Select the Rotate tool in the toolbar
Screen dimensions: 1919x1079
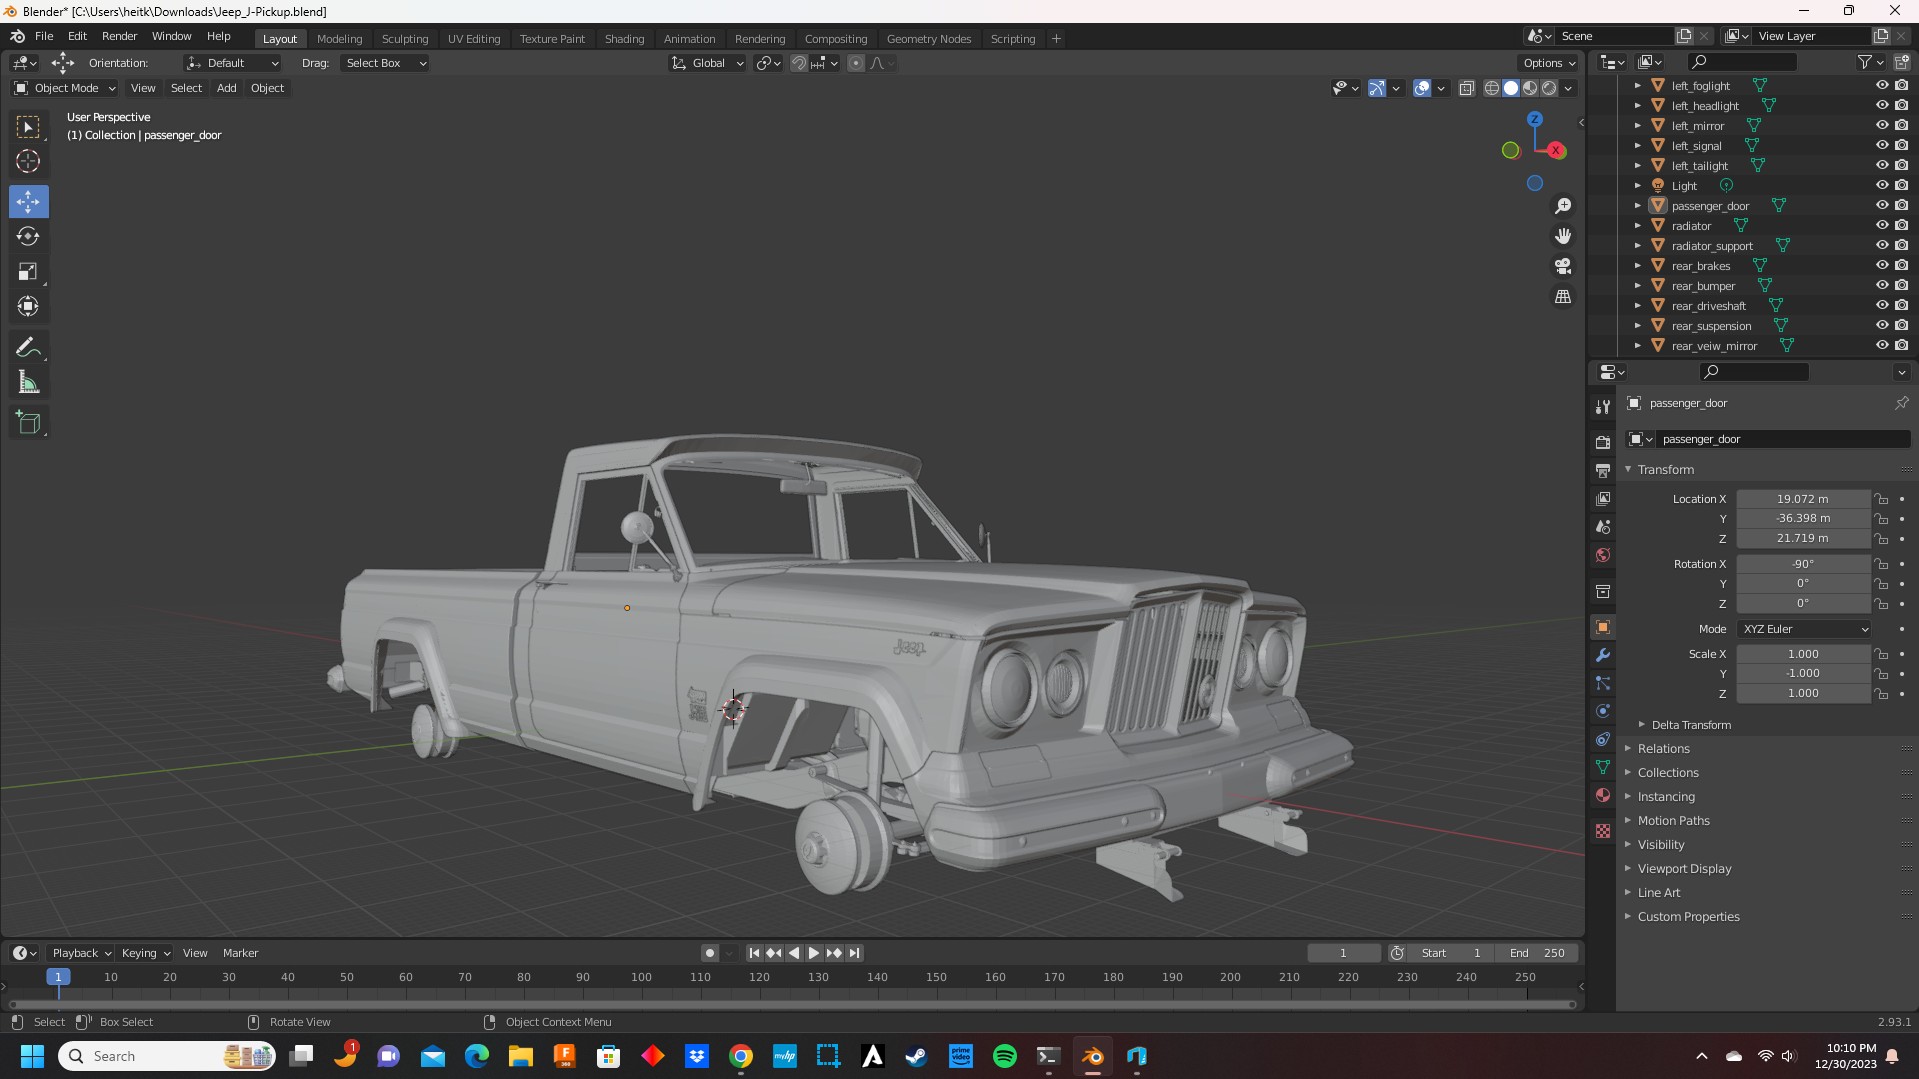[28, 237]
